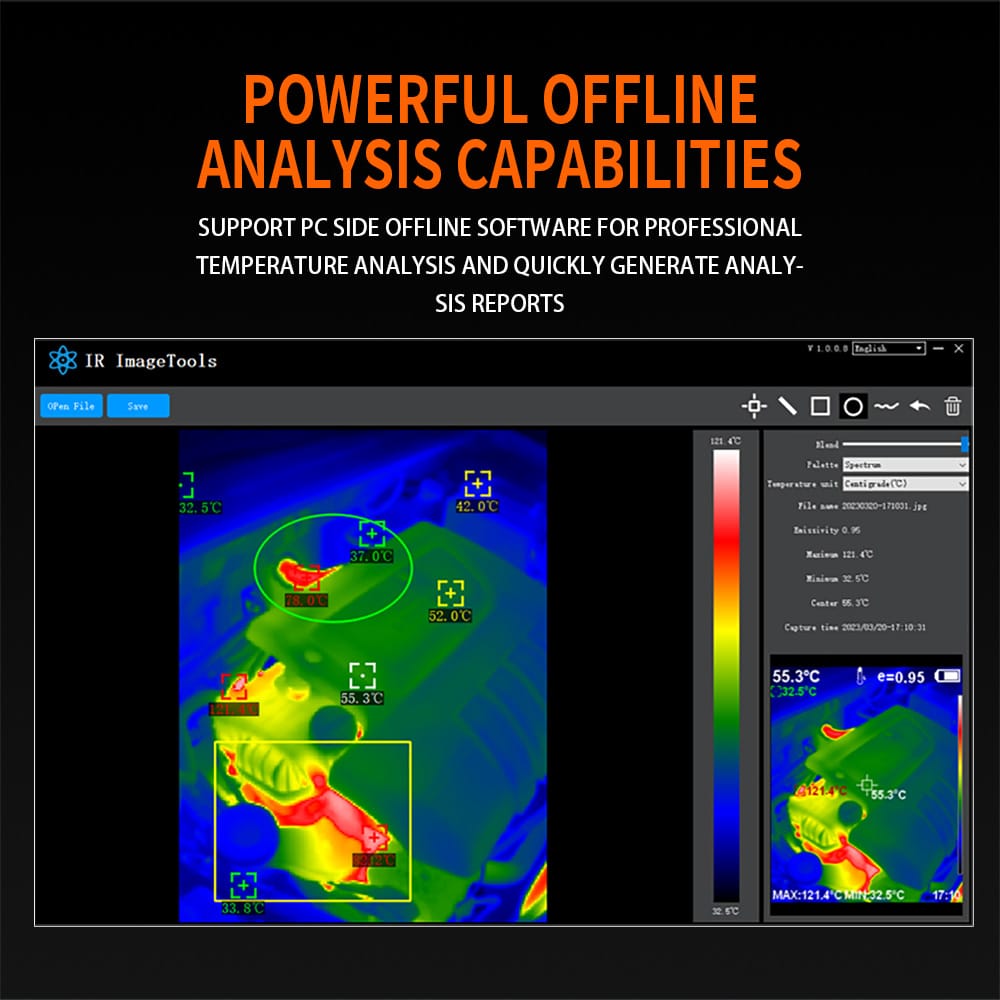Select the spot measurement tool
The width and height of the screenshot is (1000, 1000).
754,406
